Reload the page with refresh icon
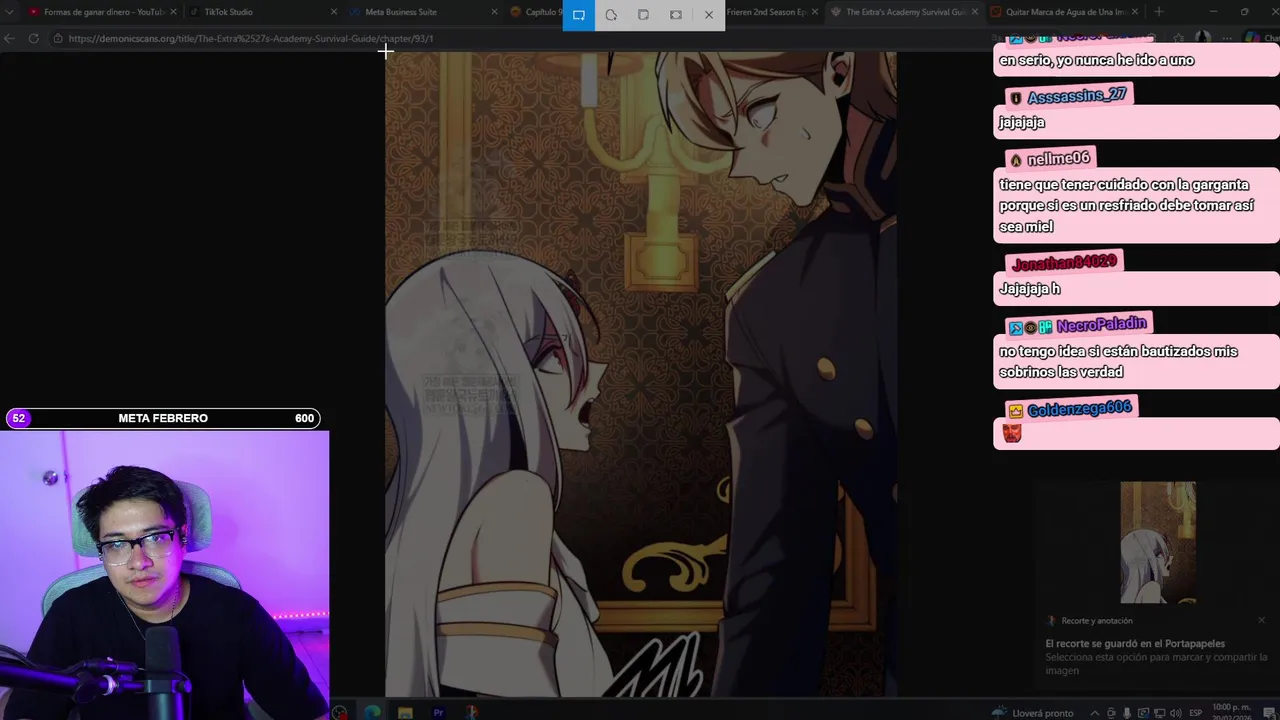The height and width of the screenshot is (720, 1280). tap(33, 38)
